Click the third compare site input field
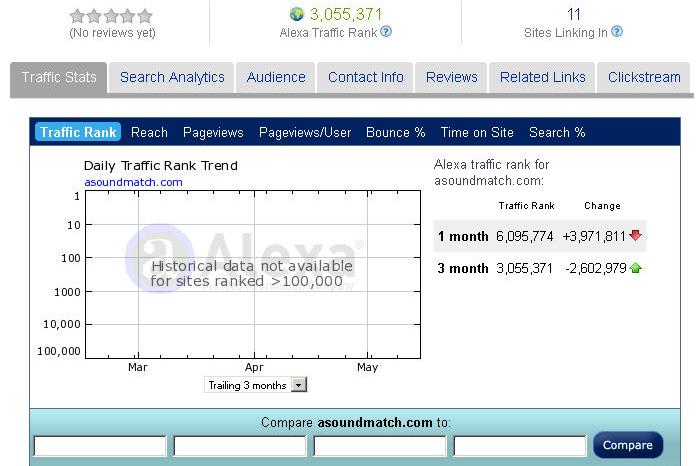This screenshot has height=466, width=698. click(x=380, y=446)
